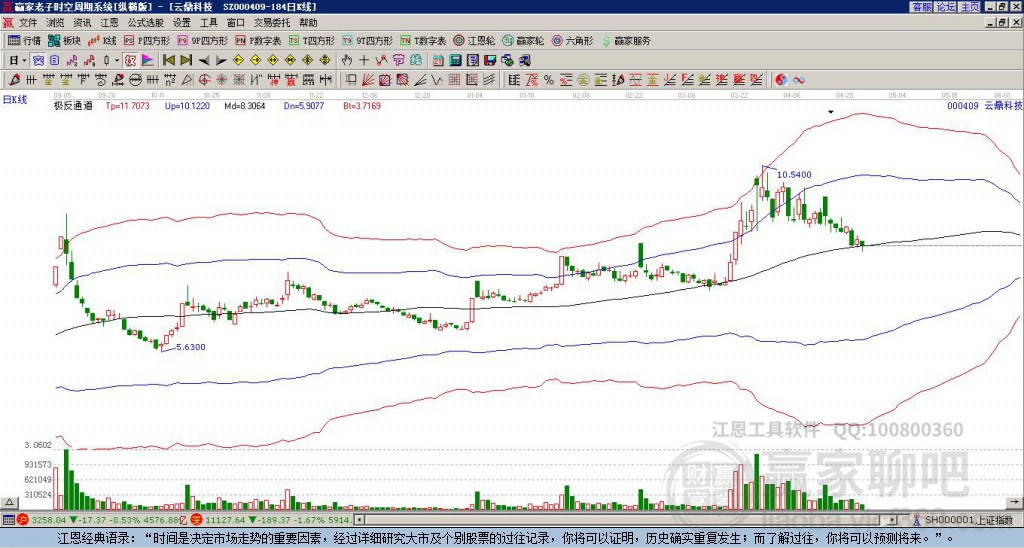This screenshot has width=1024, height=548.
Task: Launch the 赢家轮 wheel tool
Action: pyautogui.click(x=523, y=40)
